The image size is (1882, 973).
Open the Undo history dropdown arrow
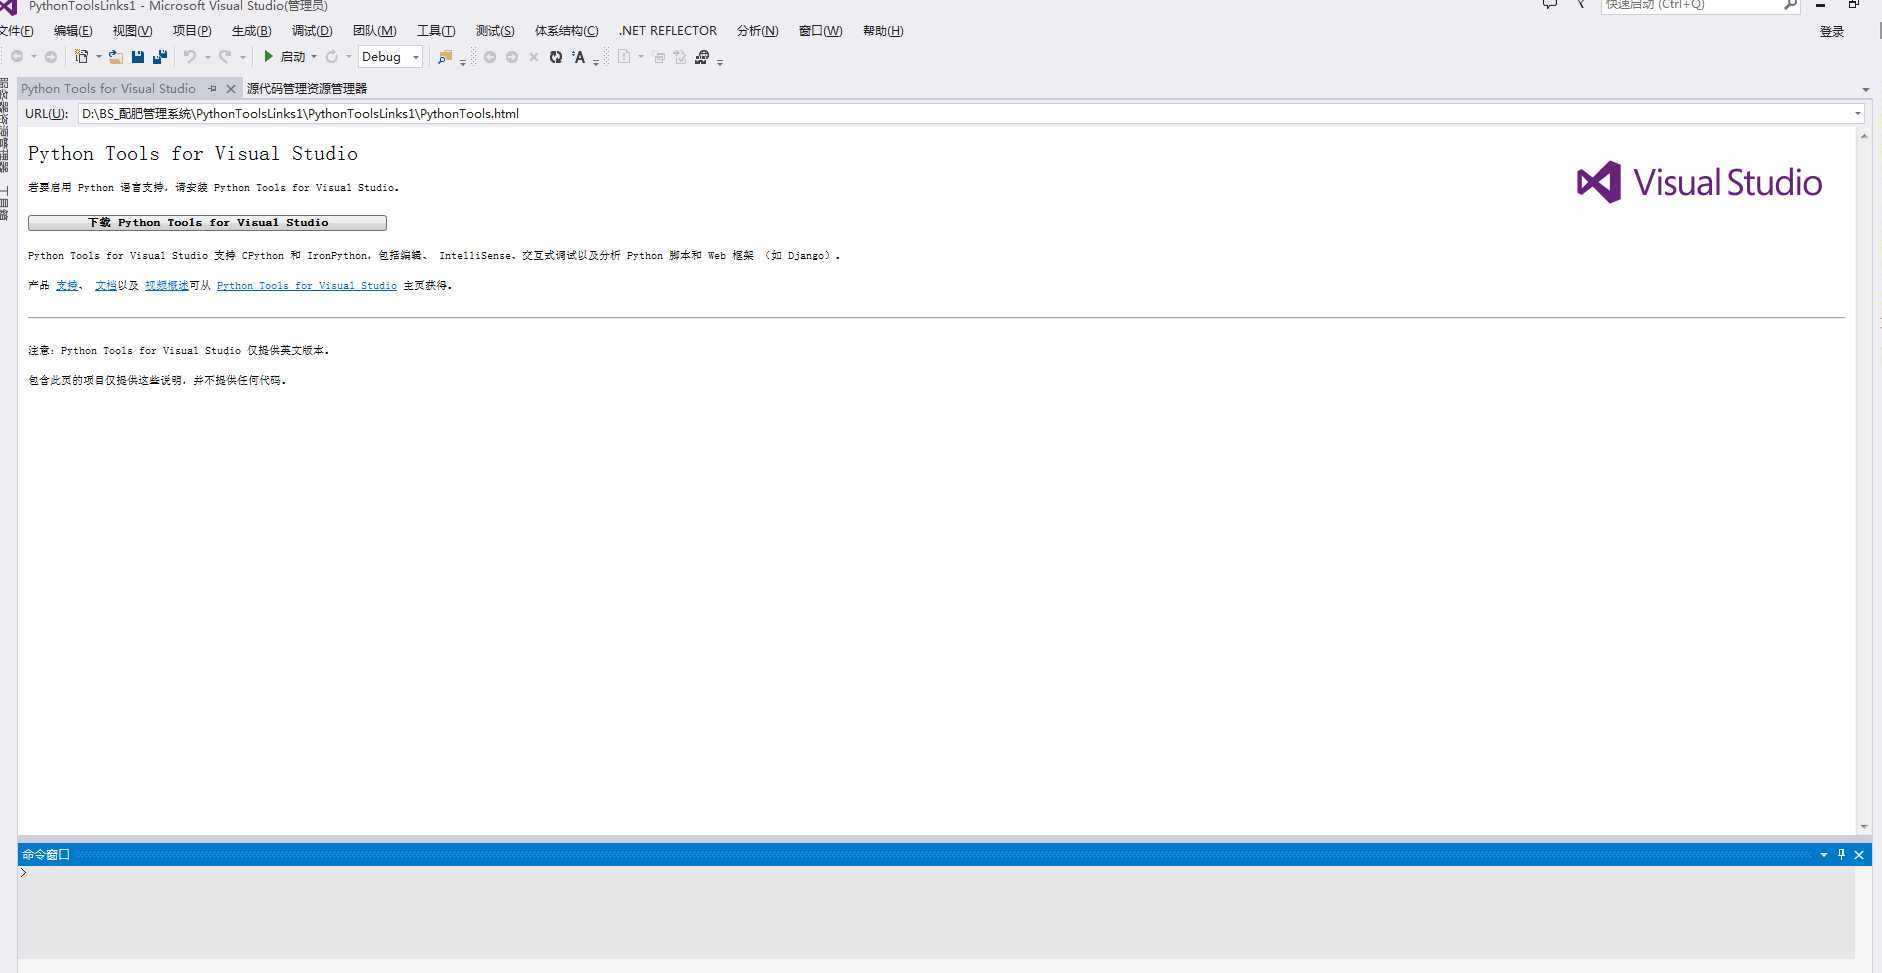pos(207,57)
